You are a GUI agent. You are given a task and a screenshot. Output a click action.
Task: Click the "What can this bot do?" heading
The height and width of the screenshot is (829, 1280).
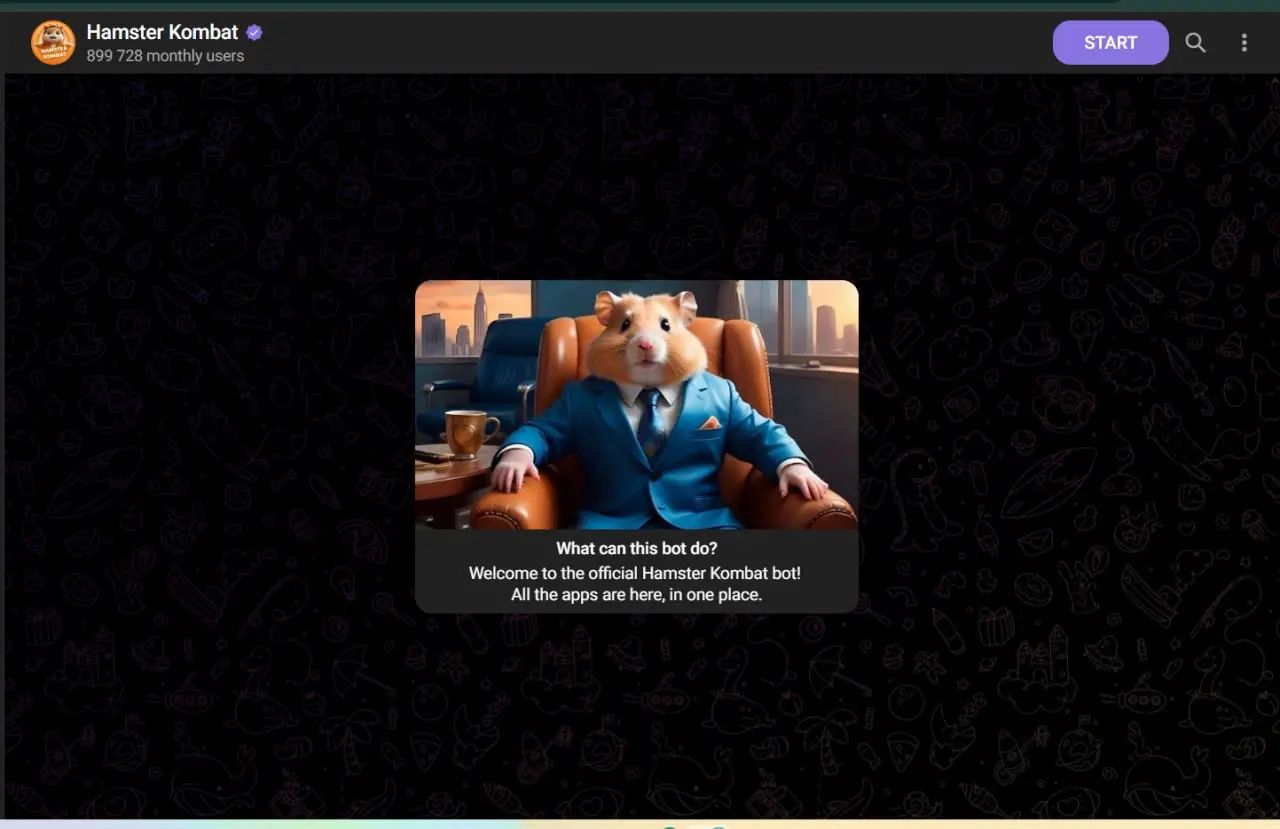click(x=636, y=548)
